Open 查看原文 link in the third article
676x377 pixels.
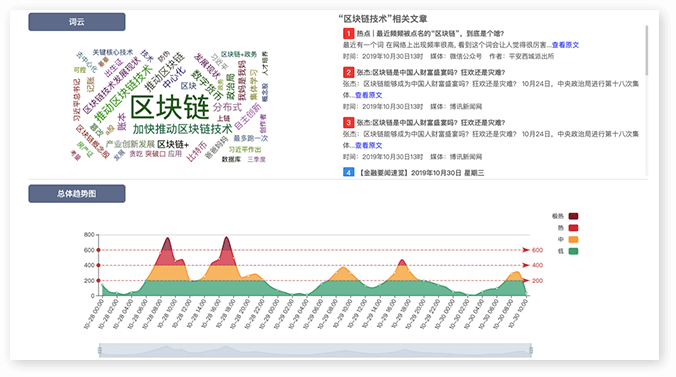coord(369,145)
